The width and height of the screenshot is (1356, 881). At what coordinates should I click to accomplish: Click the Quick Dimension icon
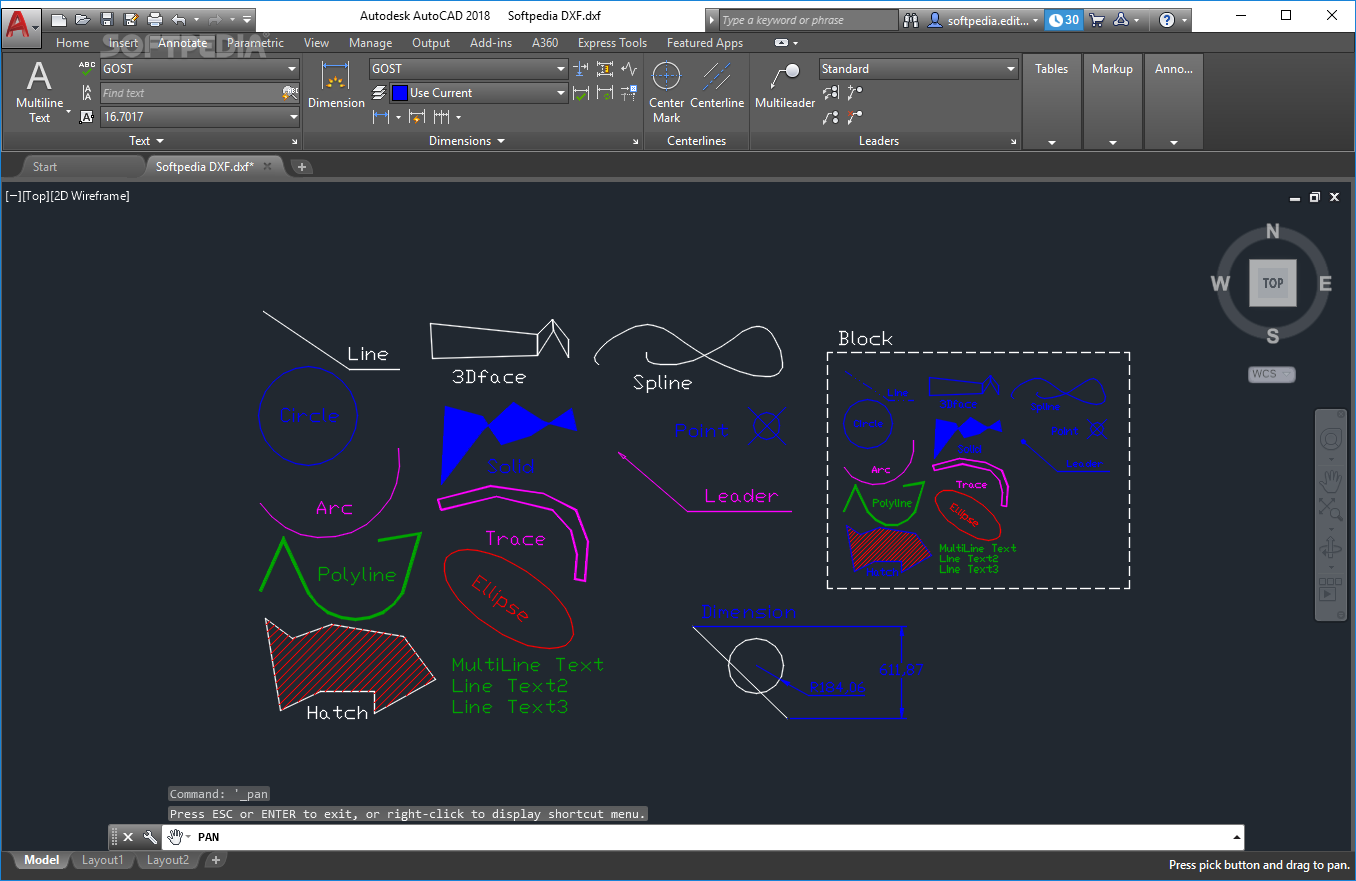[417, 117]
